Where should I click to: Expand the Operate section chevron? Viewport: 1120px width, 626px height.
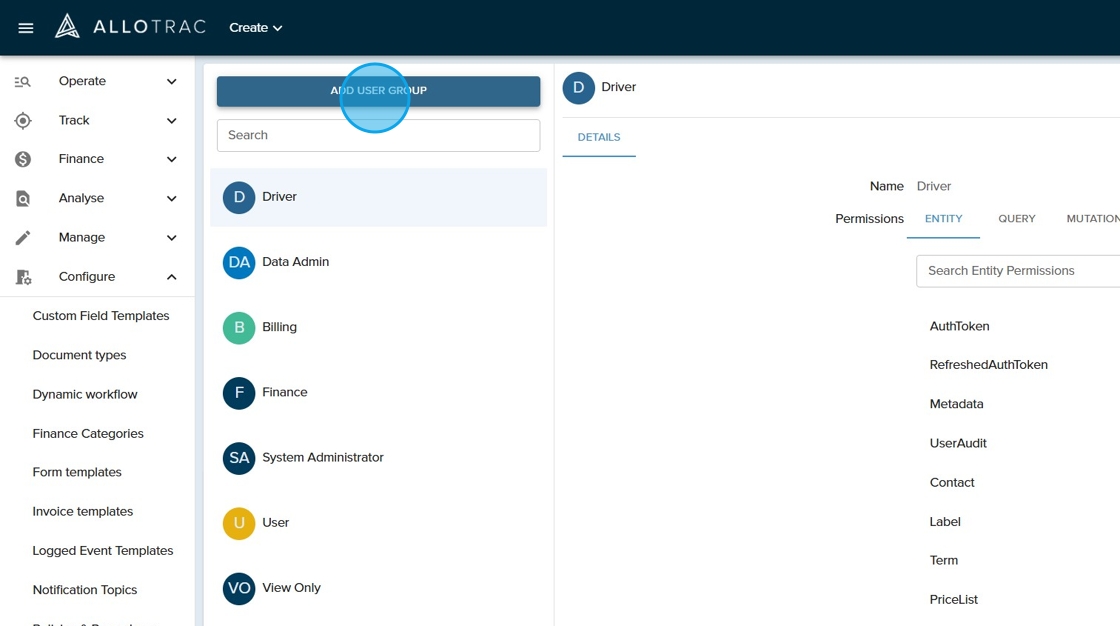pos(171,82)
